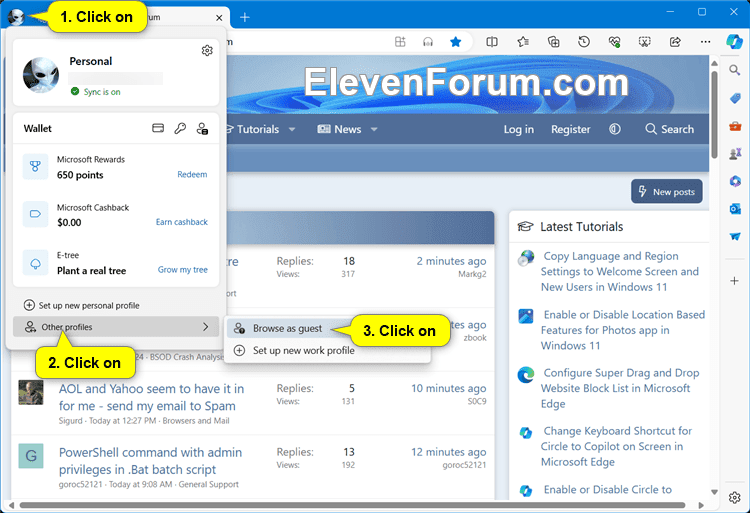Open Wallet payment cards icon
The image size is (750, 513).
(x=158, y=128)
